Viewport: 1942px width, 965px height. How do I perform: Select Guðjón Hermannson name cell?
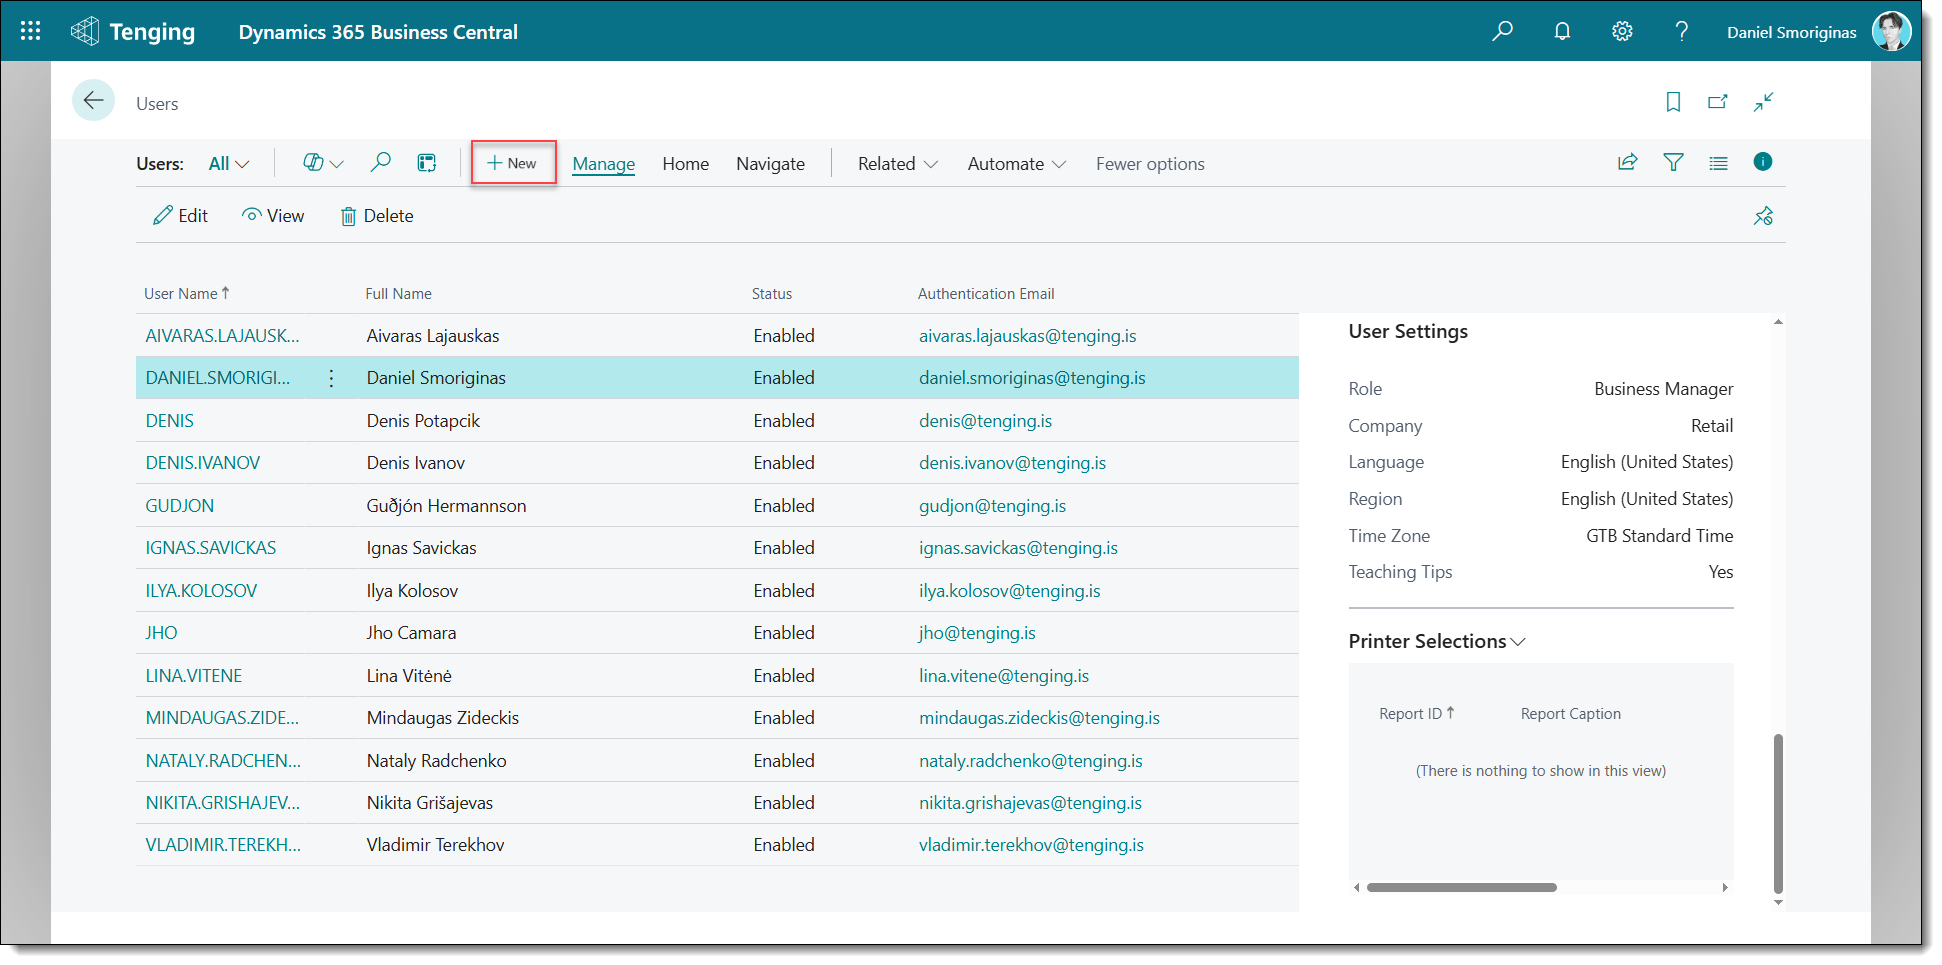(446, 506)
